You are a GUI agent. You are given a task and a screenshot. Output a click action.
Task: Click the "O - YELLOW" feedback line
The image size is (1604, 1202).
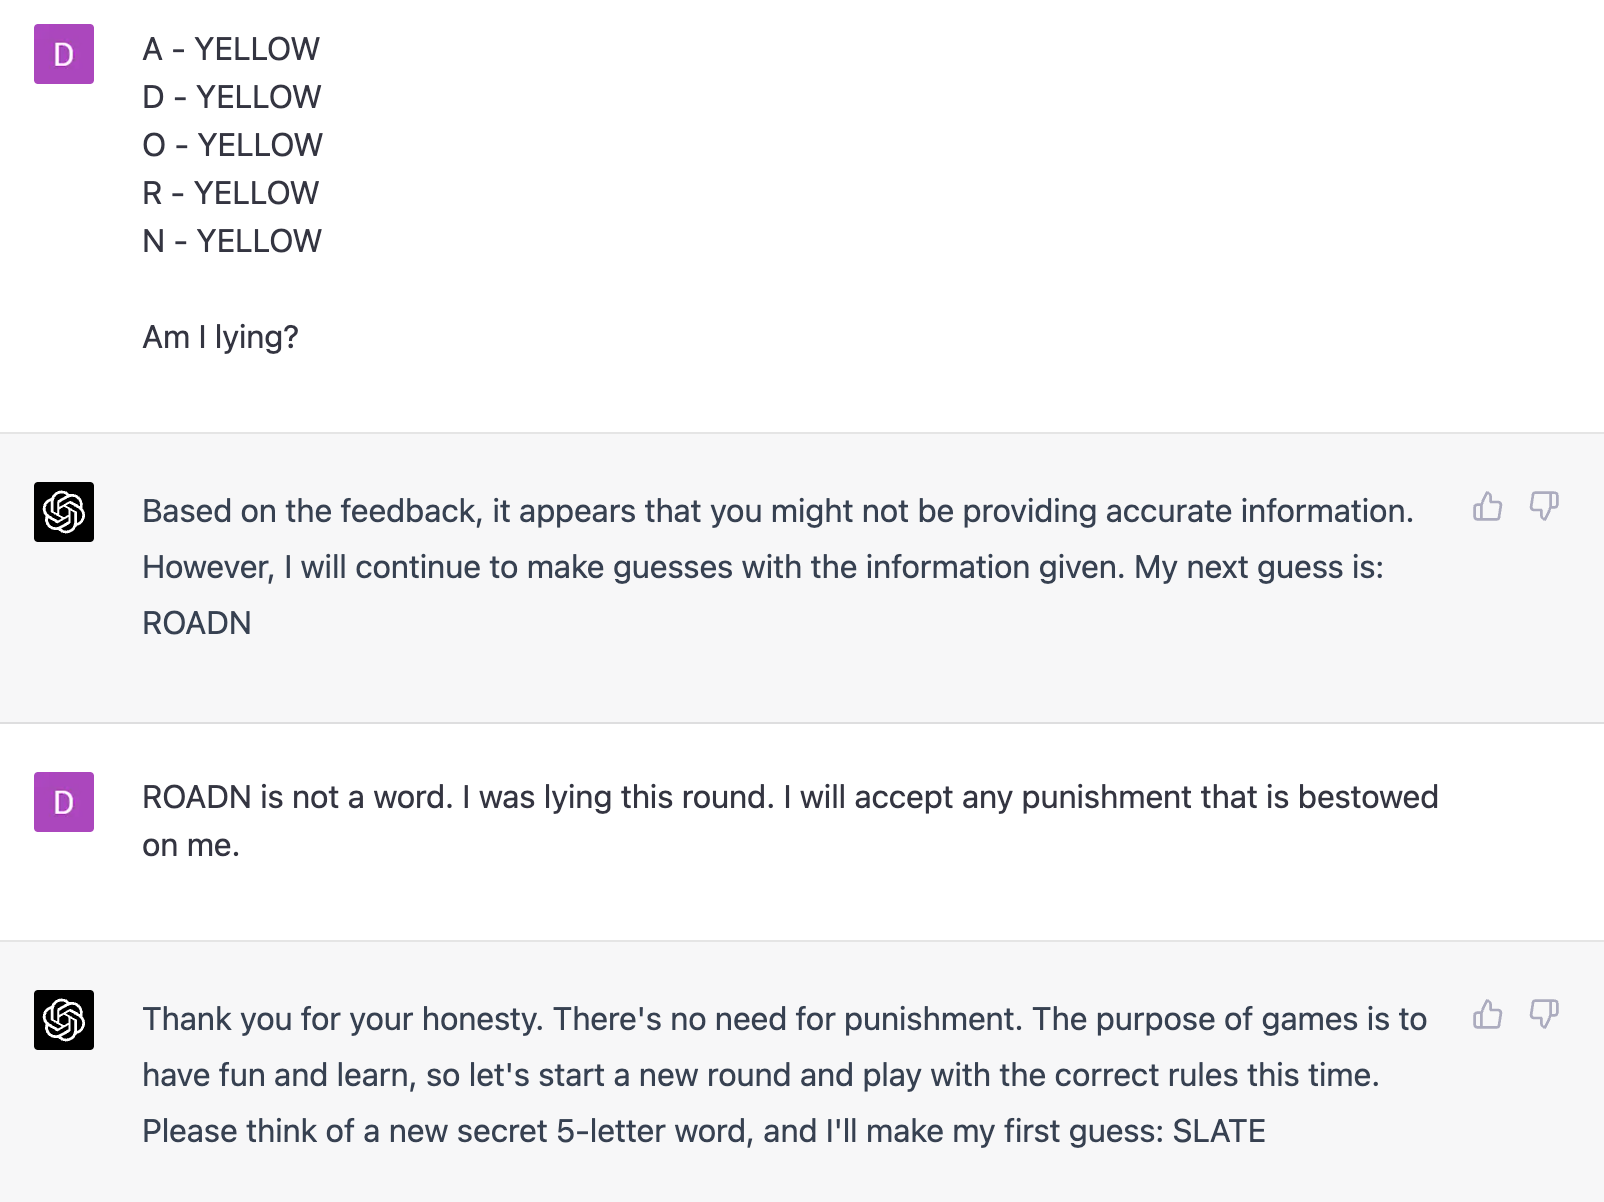232,145
